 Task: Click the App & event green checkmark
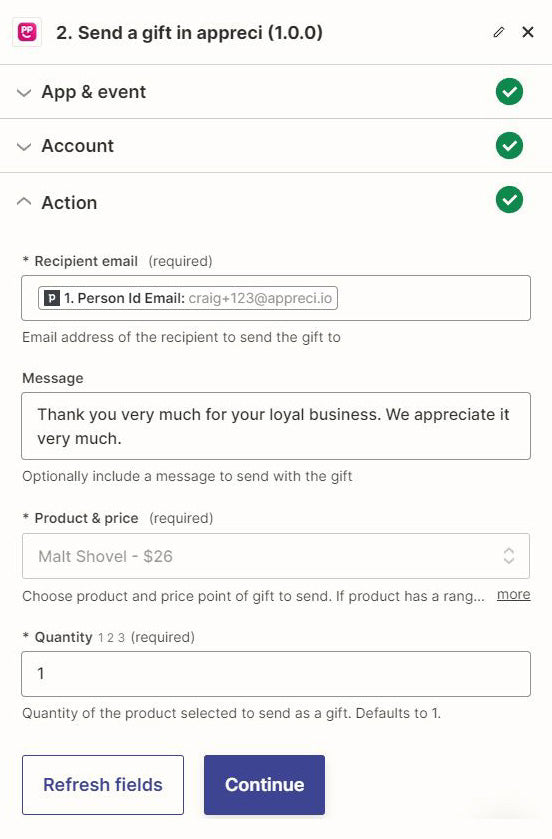[509, 91]
